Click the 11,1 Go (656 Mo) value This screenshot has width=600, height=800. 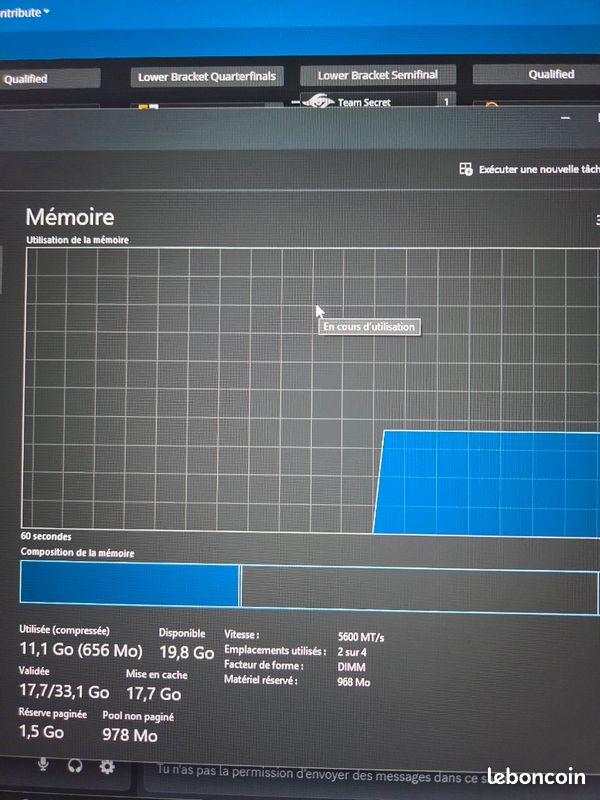[81, 649]
